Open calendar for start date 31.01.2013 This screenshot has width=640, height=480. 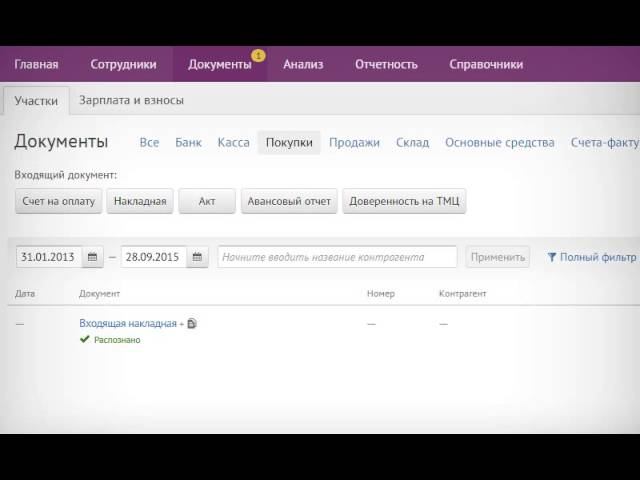[93, 257]
